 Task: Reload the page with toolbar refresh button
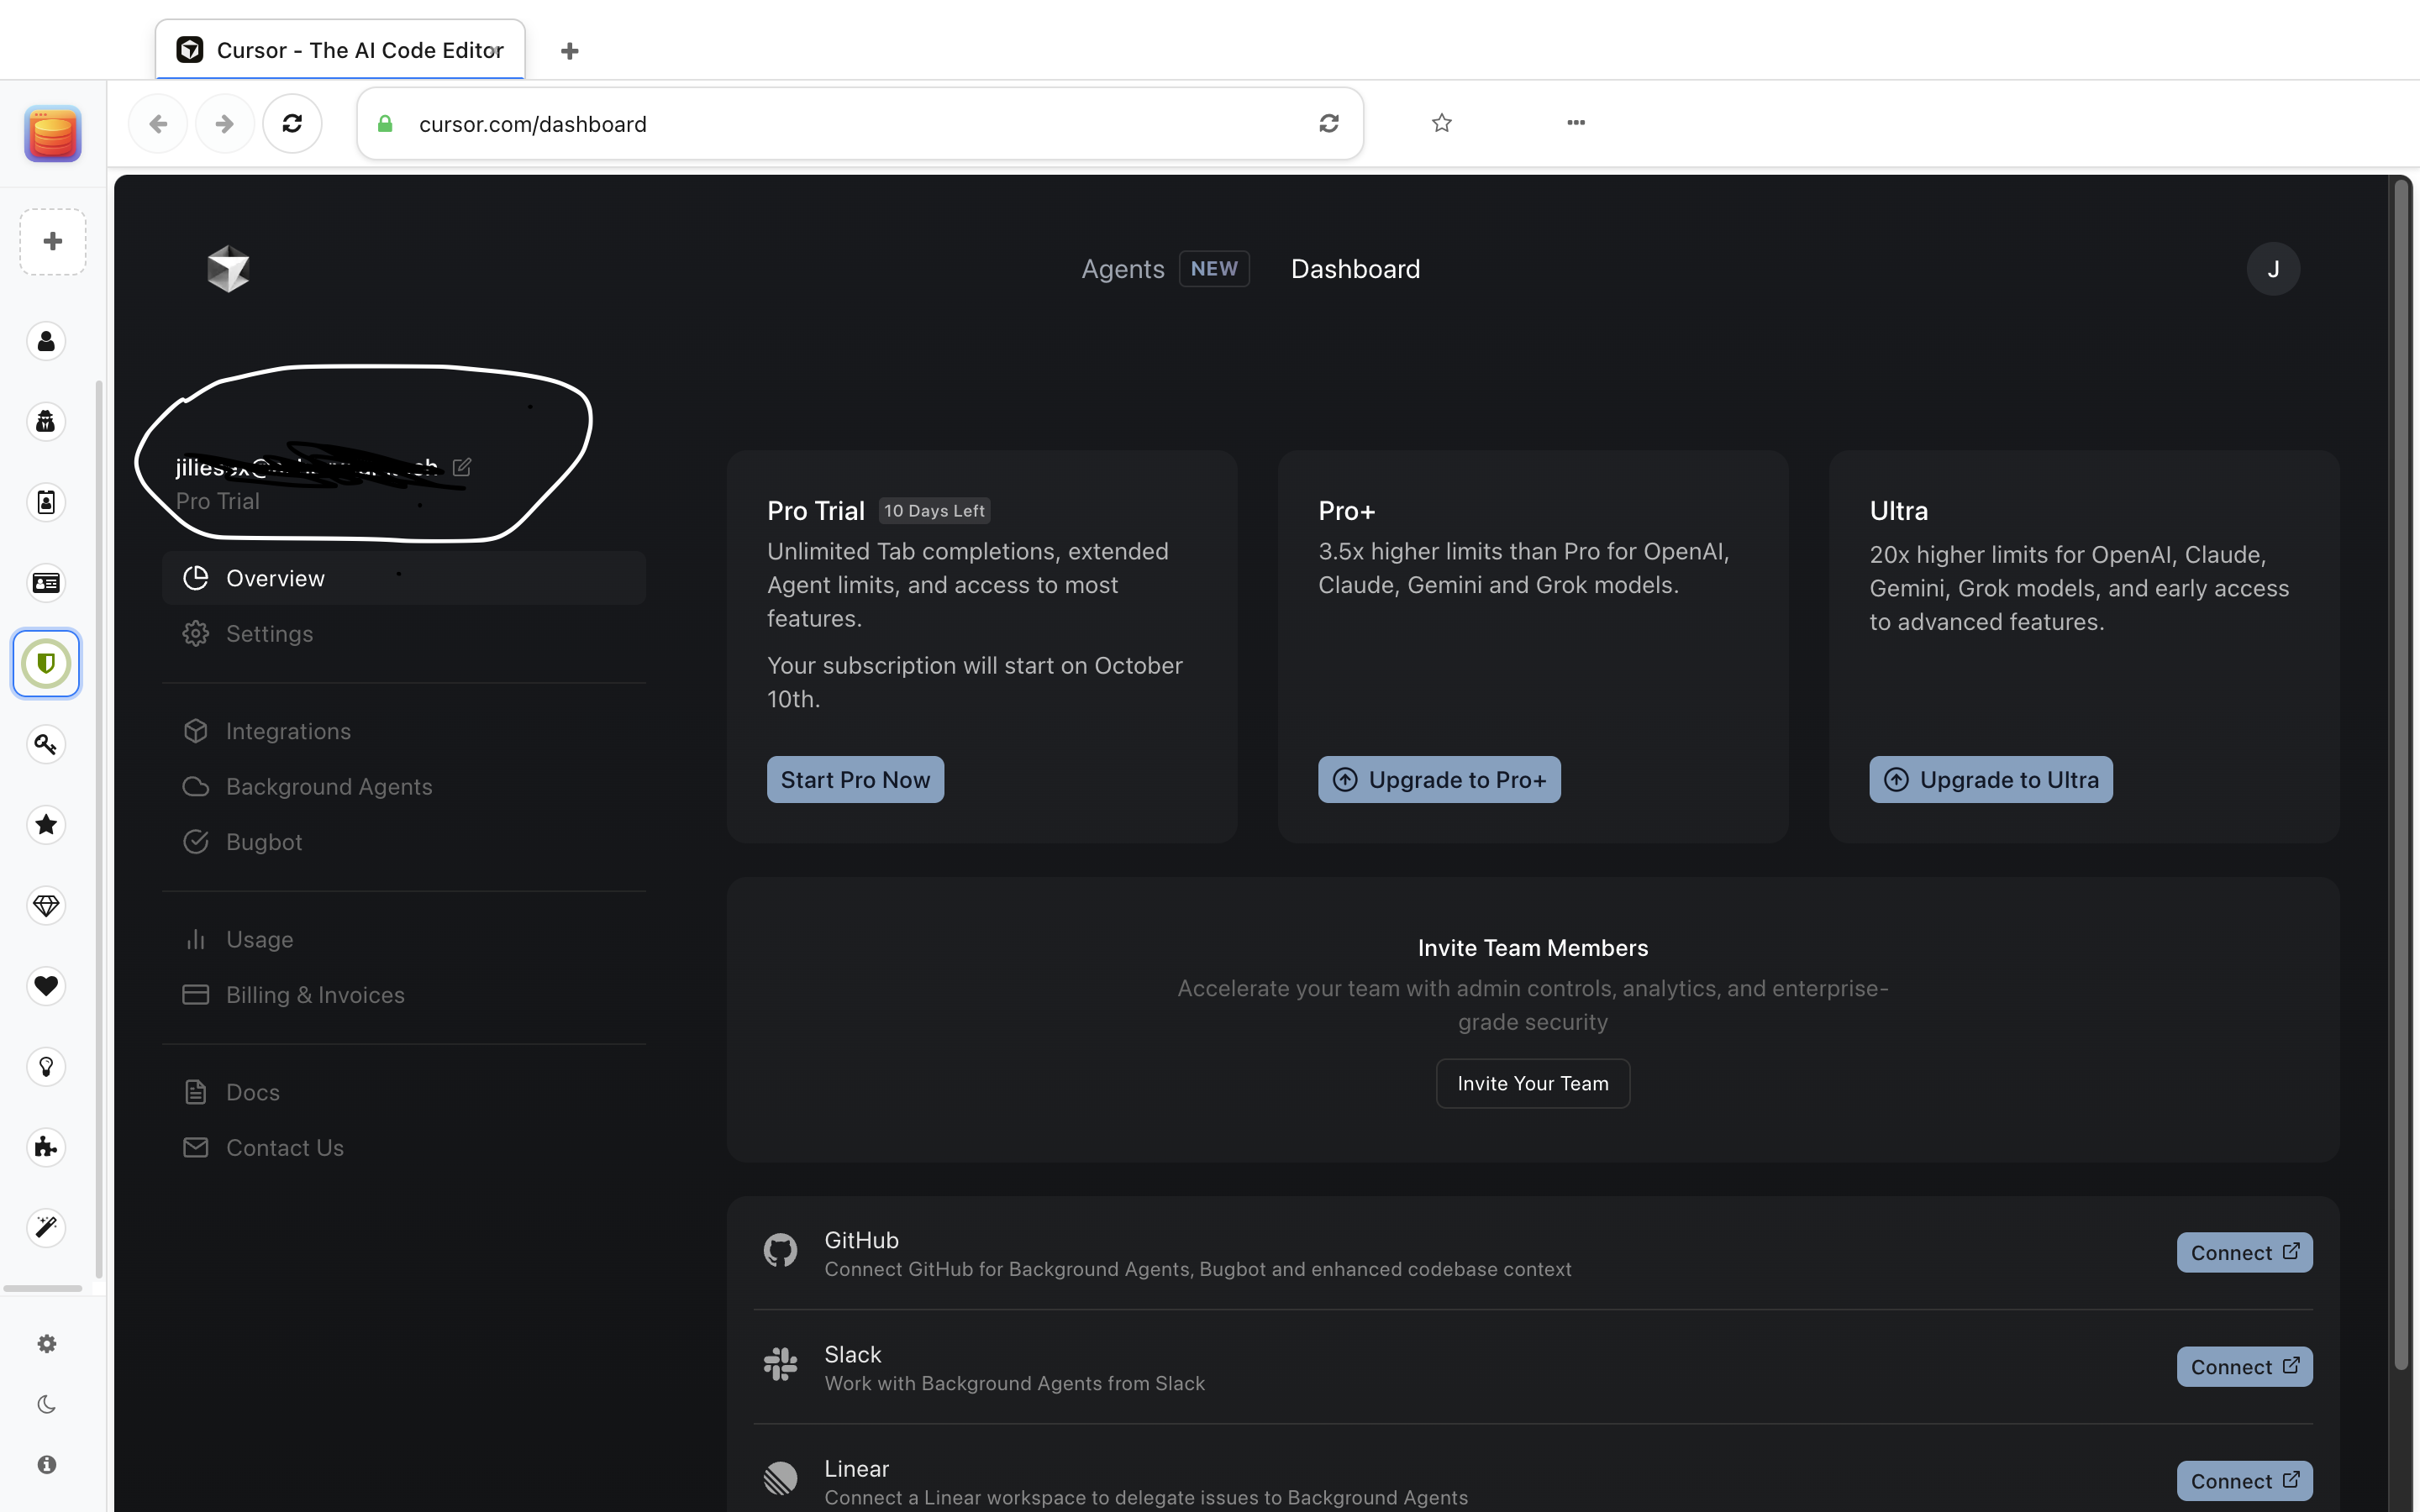coord(292,123)
